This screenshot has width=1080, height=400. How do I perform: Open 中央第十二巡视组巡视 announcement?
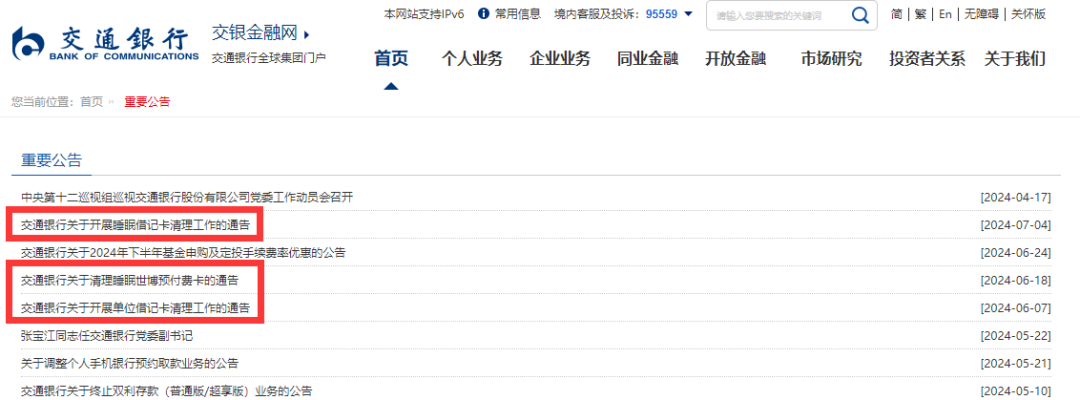click(187, 198)
